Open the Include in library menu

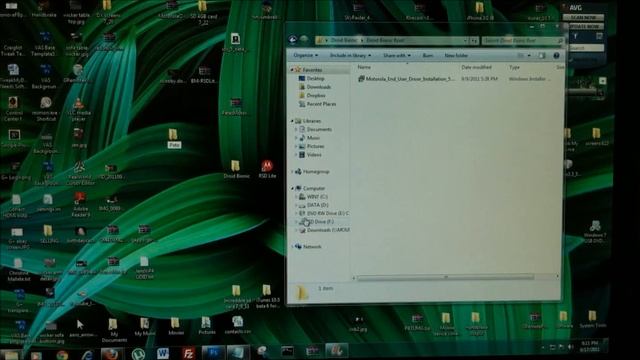pos(350,55)
